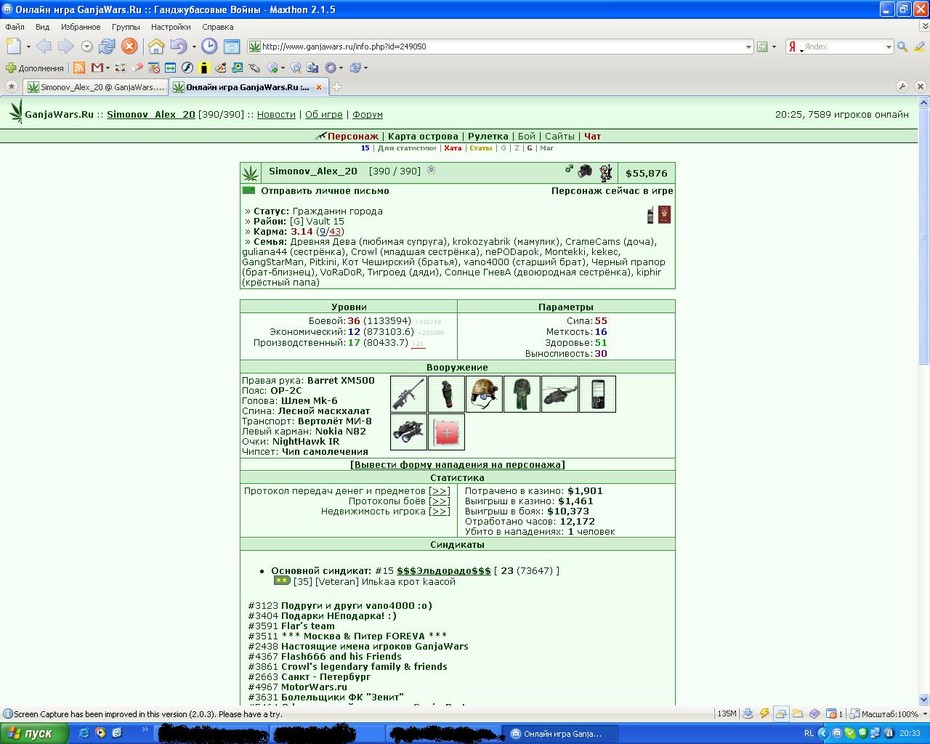Click the download manager status bar icon
Viewport: 930px width, 744px height.
pos(748,714)
